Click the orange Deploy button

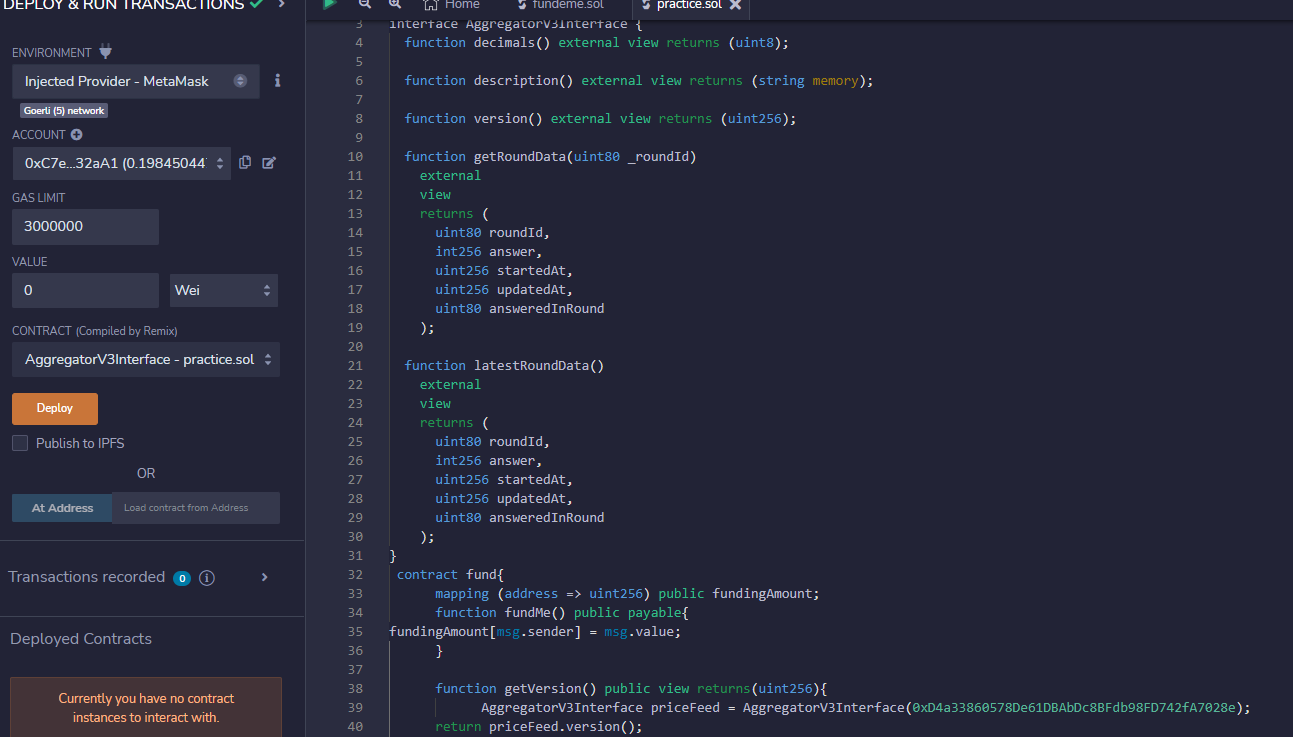[x=55, y=408]
